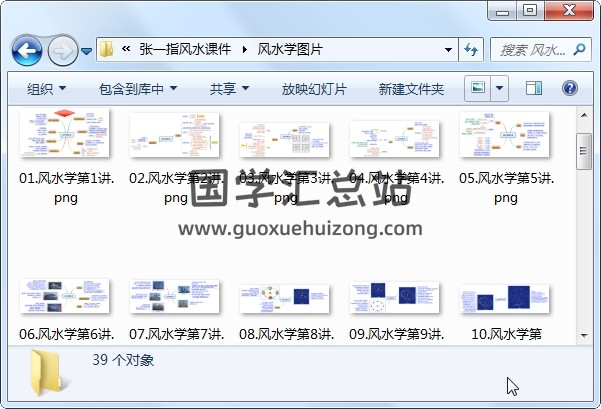
Task: Click the vertical scrollbar thumb
Action: tap(585, 153)
